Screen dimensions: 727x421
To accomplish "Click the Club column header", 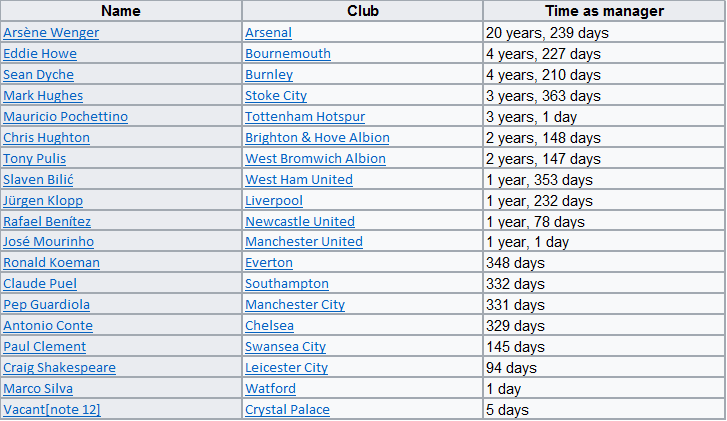I will pyautogui.click(x=362, y=11).
